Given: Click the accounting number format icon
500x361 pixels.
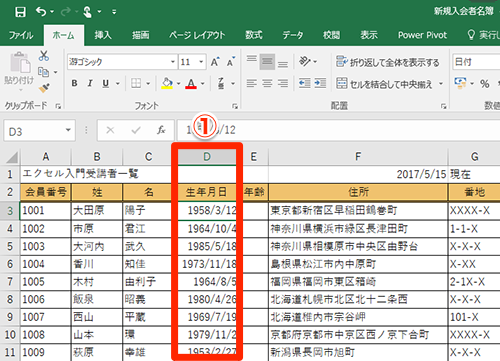Looking at the screenshot, I should 461,83.
